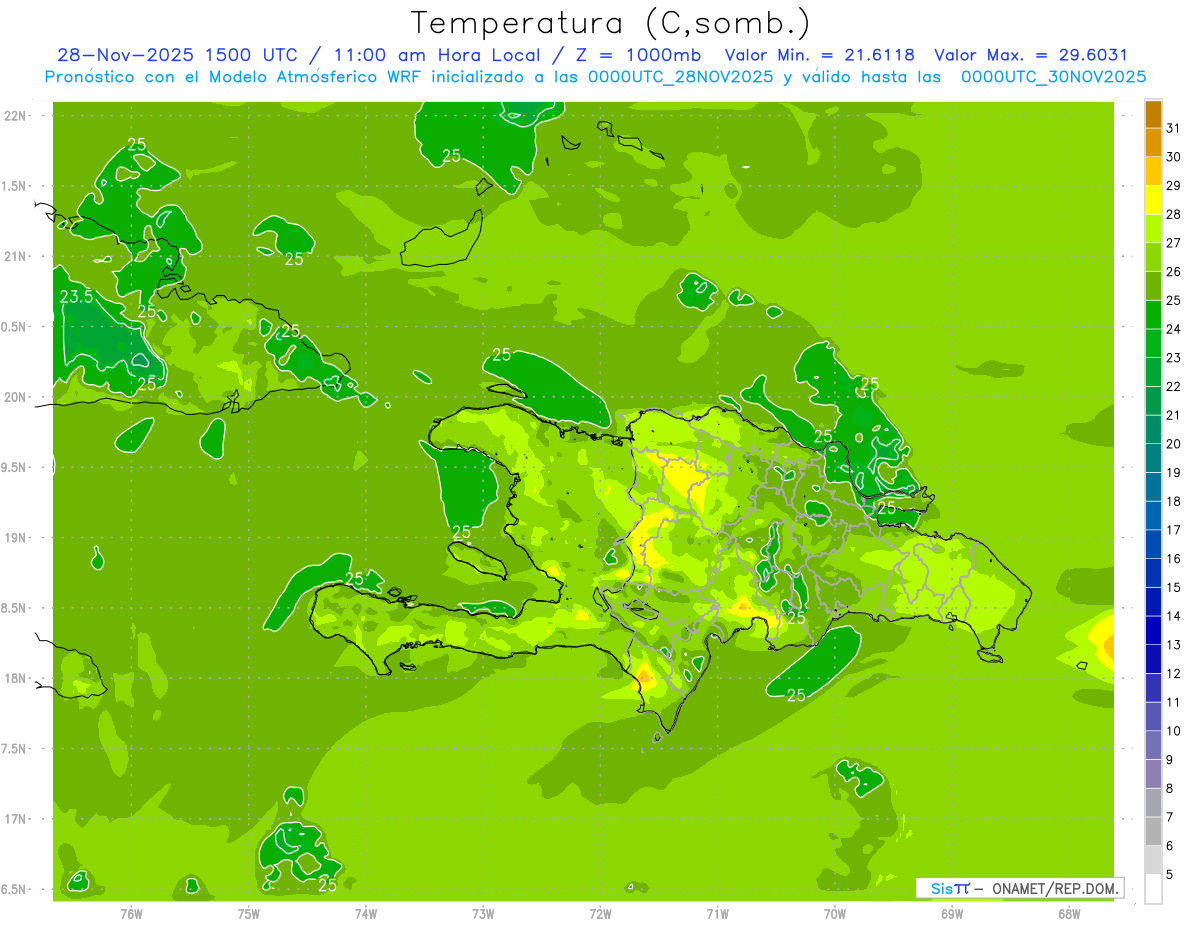This screenshot has width=1200, height=927.
Task: Click the "76W" longitude axis label
Action: pyautogui.click(x=131, y=913)
